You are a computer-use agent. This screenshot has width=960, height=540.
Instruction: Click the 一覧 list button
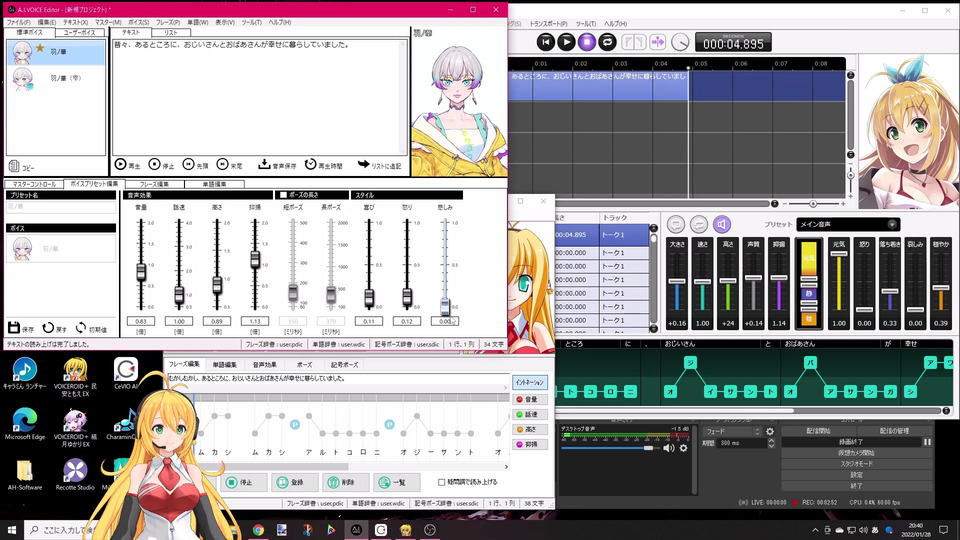[x=396, y=482]
